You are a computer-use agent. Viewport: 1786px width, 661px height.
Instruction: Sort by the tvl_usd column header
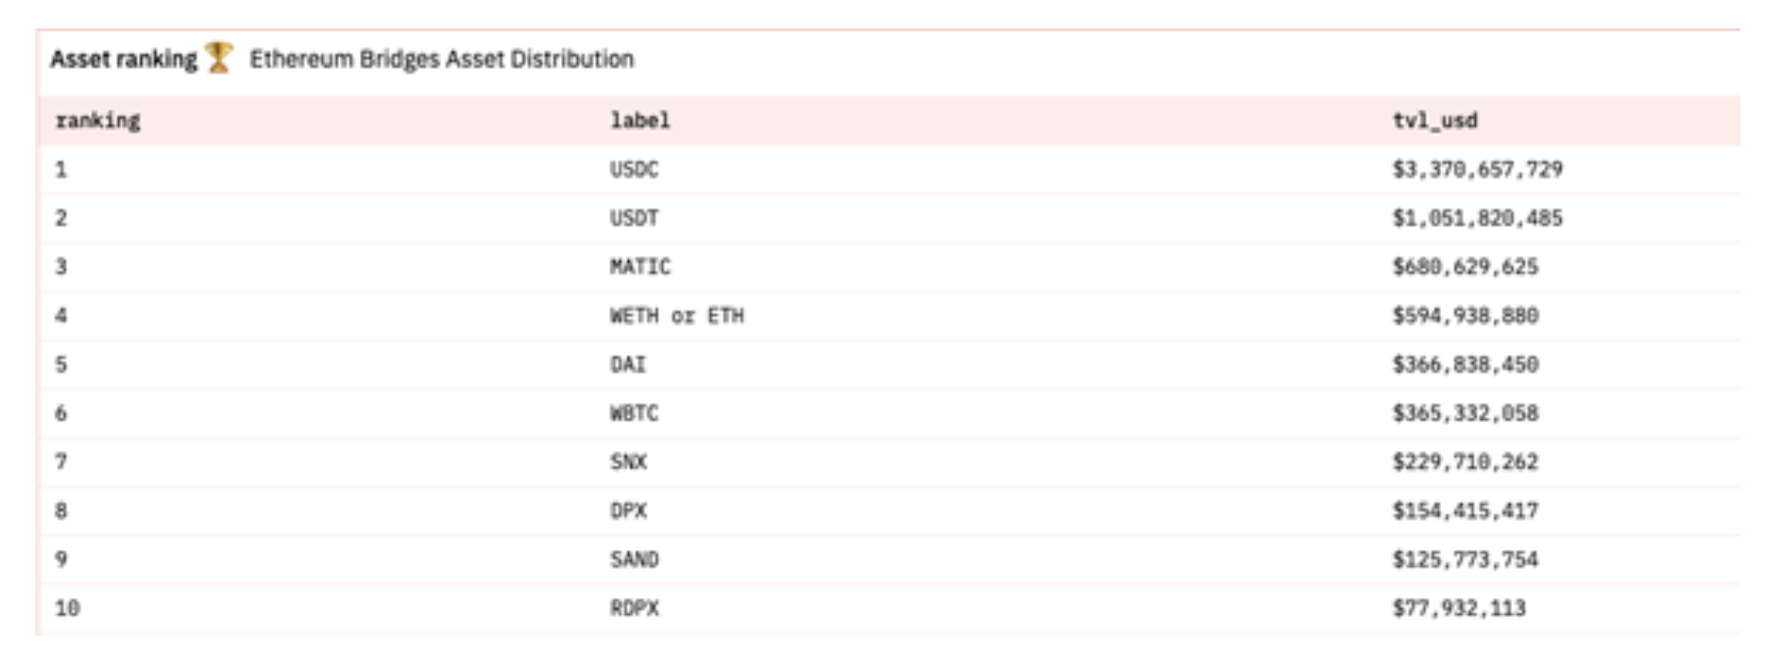(x=1435, y=121)
